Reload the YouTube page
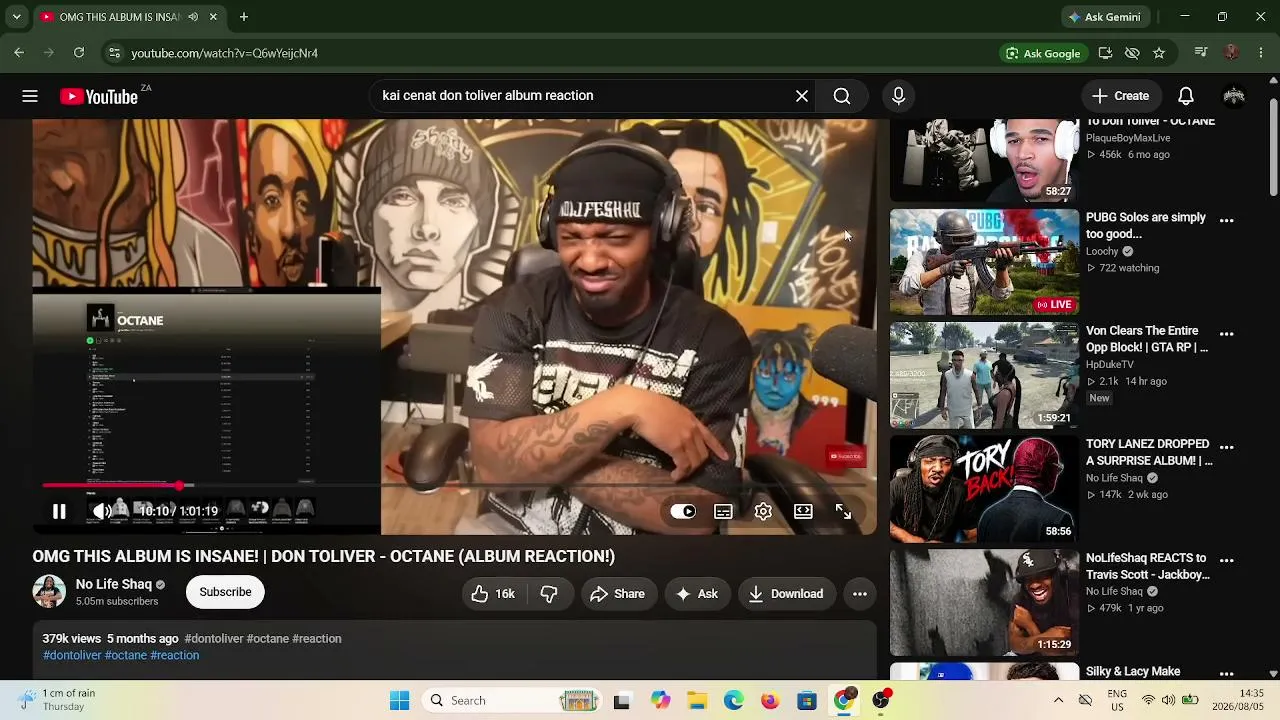 (x=79, y=53)
